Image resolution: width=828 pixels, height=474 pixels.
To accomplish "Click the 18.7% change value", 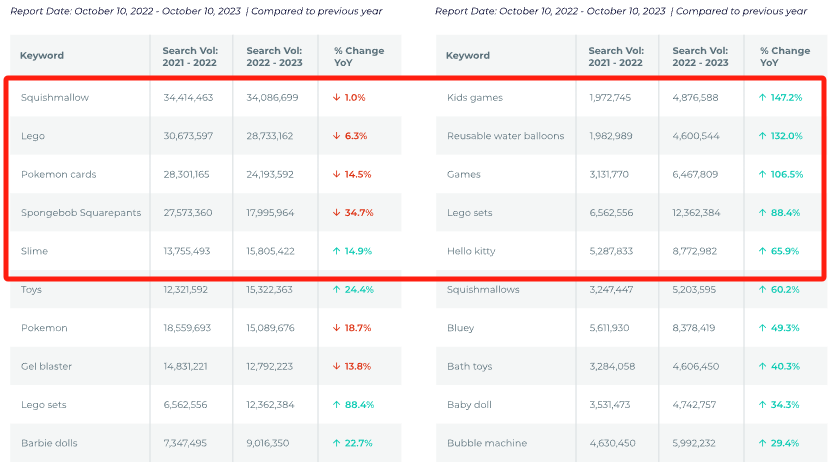I will tap(357, 328).
